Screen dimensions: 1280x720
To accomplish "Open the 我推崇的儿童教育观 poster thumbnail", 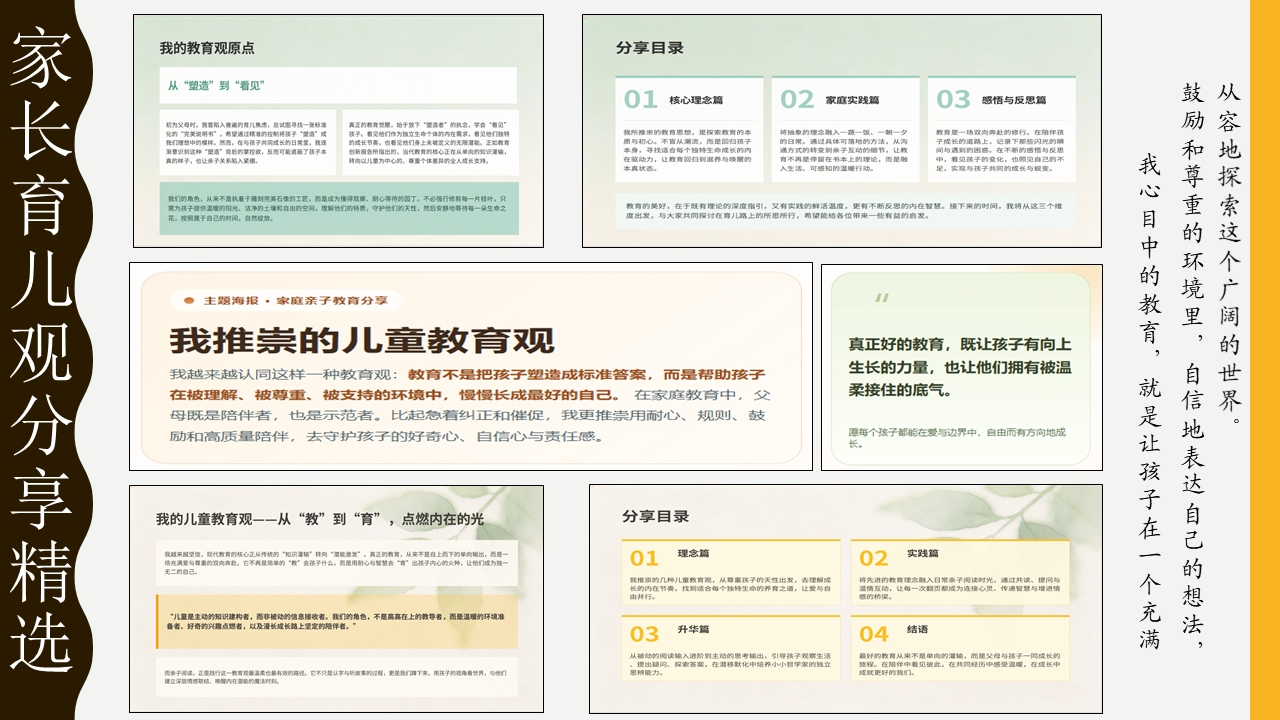I will tap(471, 367).
